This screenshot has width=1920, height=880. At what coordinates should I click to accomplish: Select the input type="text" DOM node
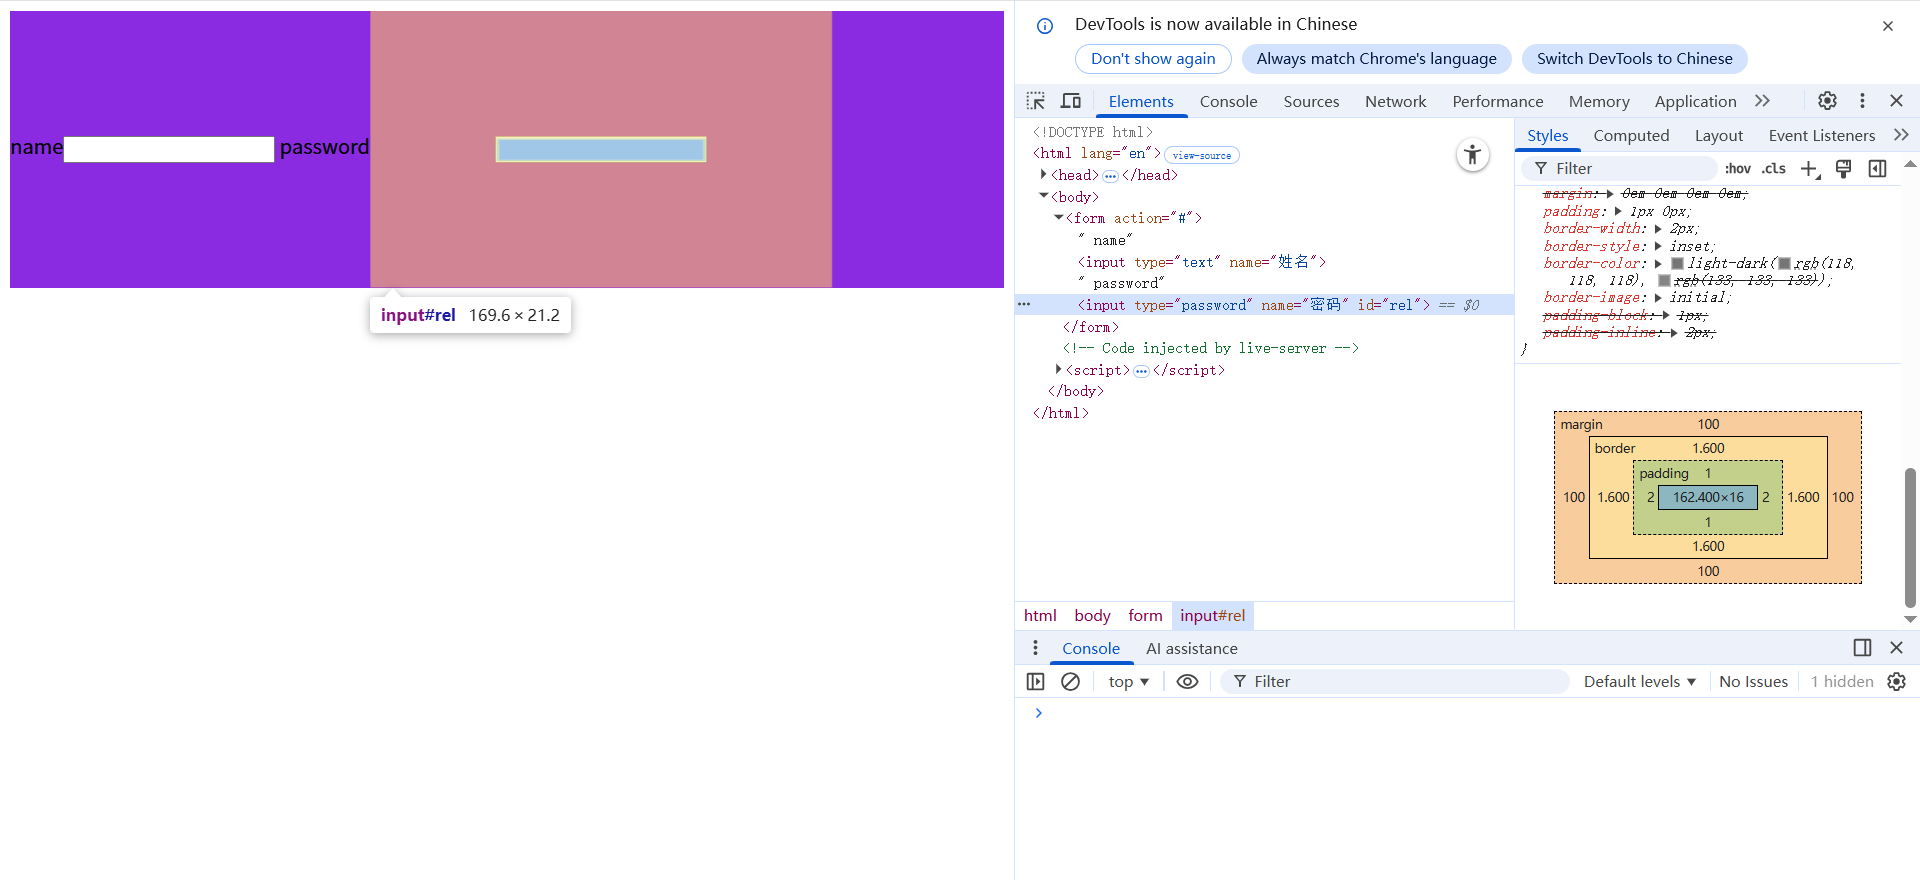pyautogui.click(x=1201, y=262)
